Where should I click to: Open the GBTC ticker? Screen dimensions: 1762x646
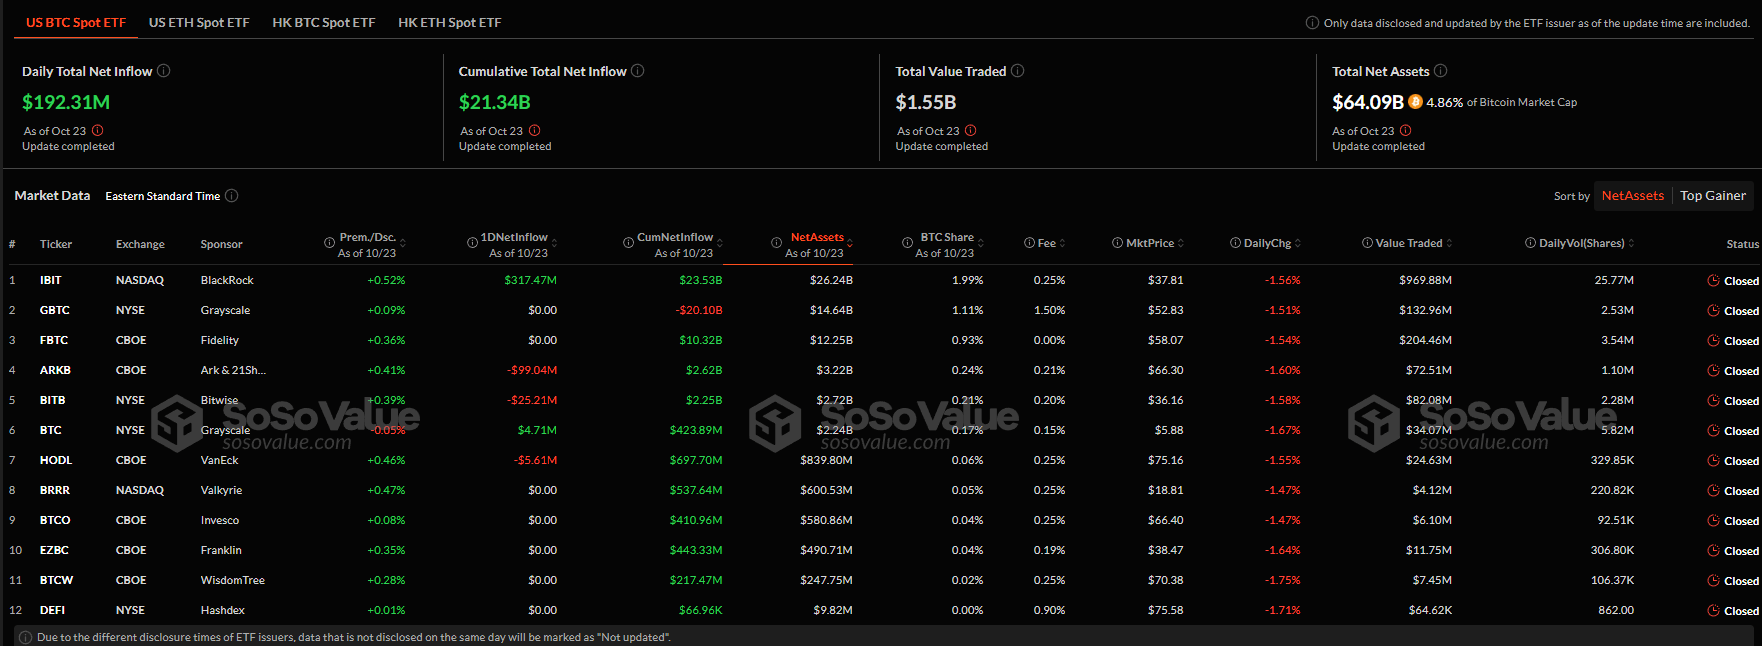coord(55,310)
